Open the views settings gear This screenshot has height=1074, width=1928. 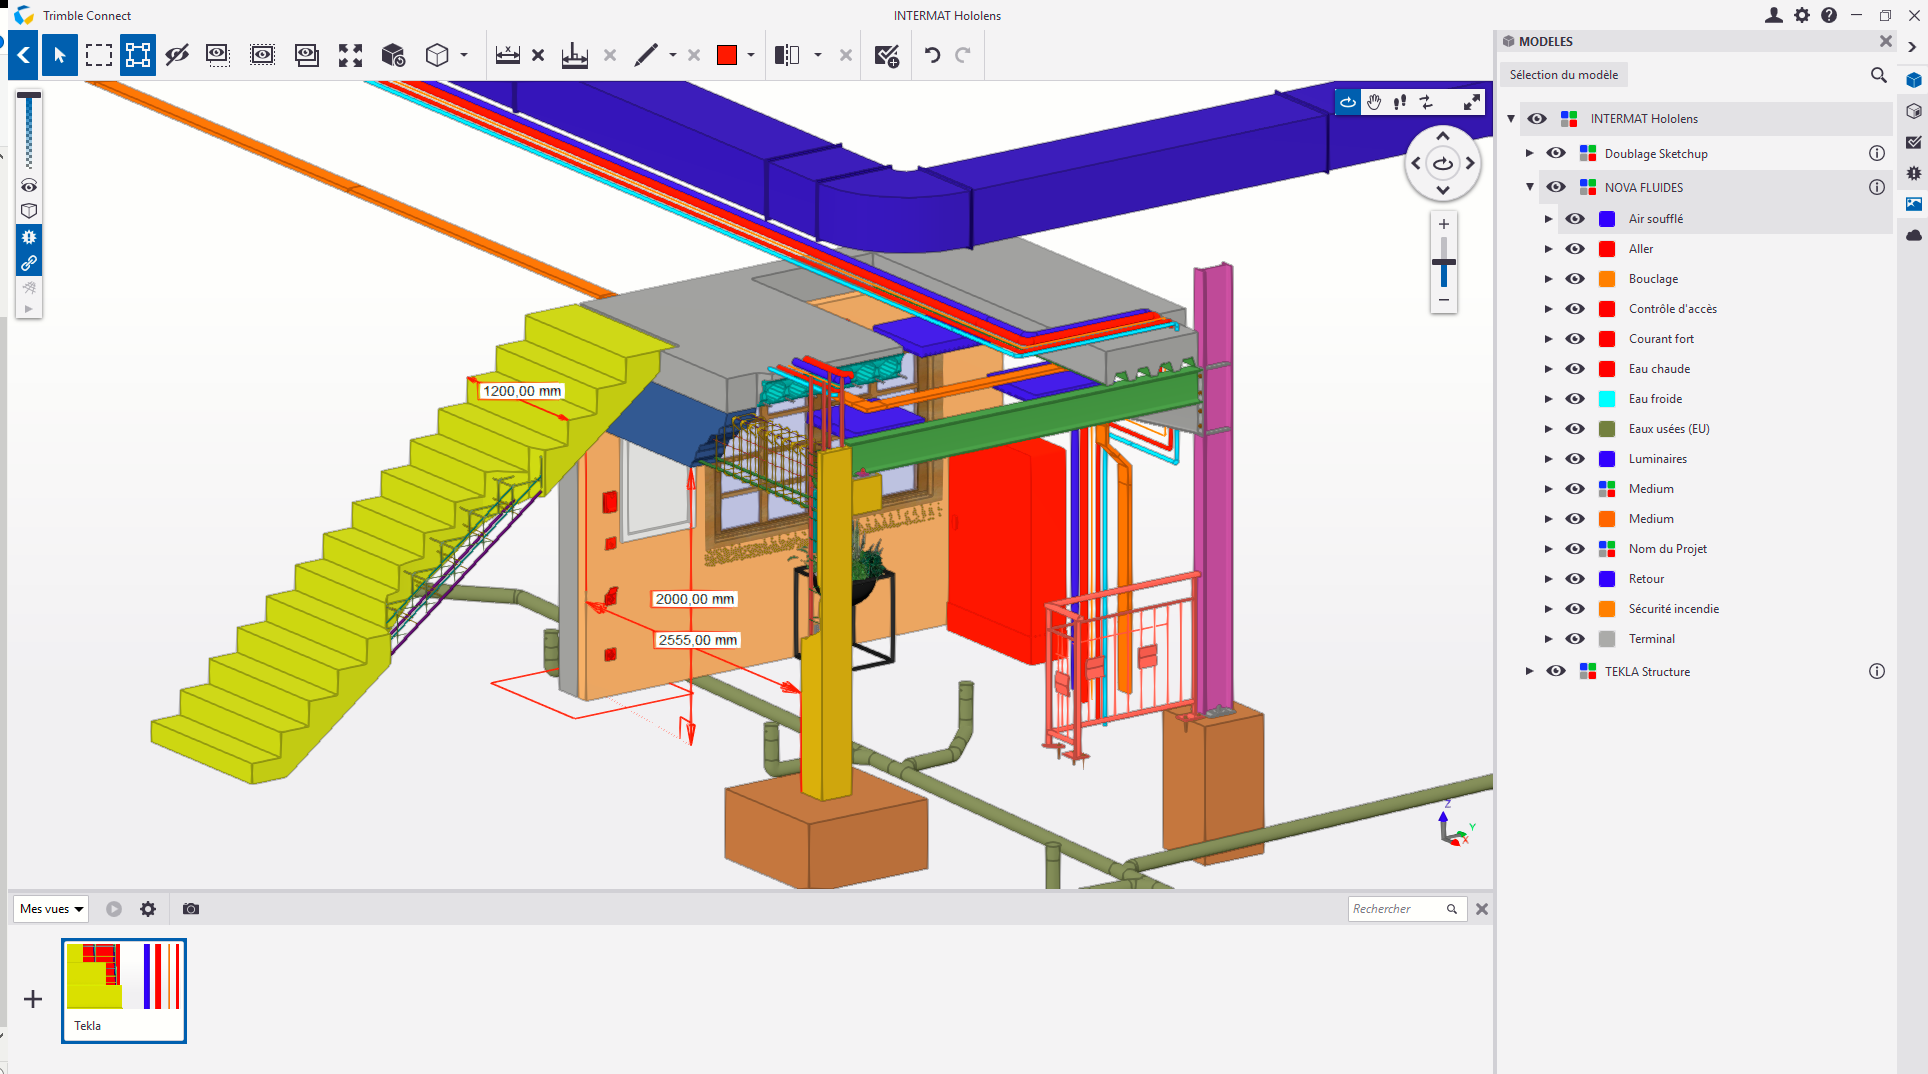[x=148, y=909]
